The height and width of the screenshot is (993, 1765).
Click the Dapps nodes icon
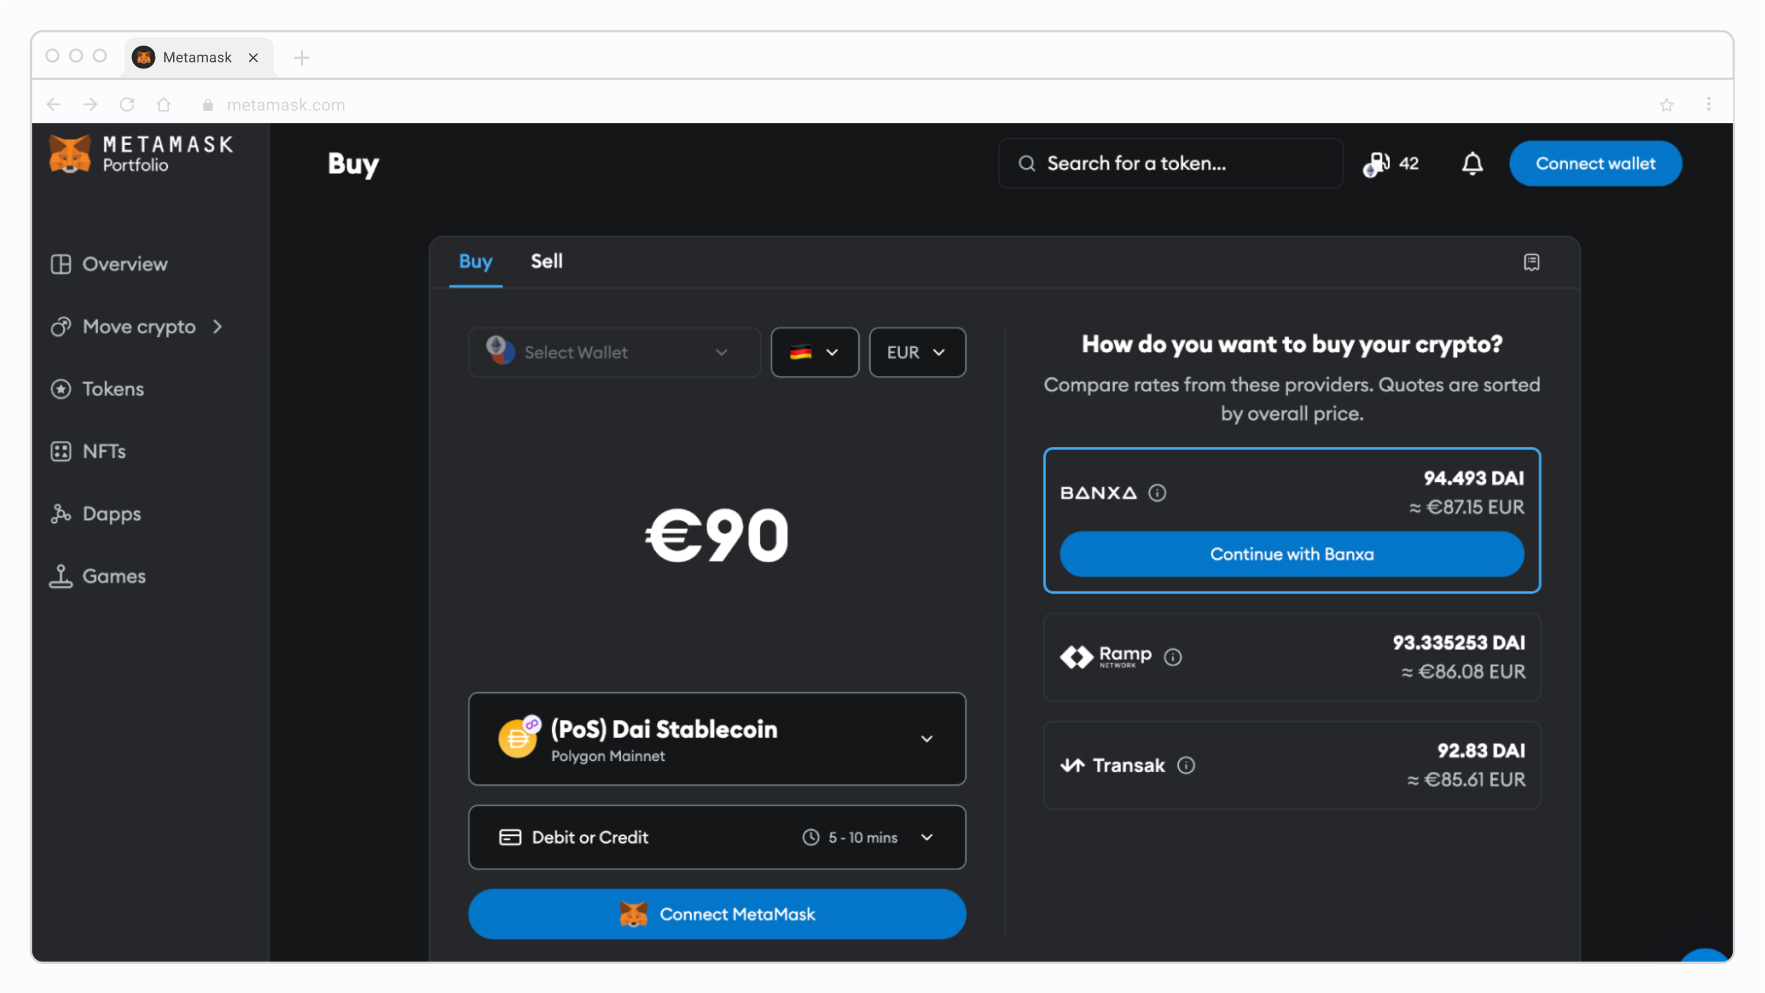pos(61,514)
